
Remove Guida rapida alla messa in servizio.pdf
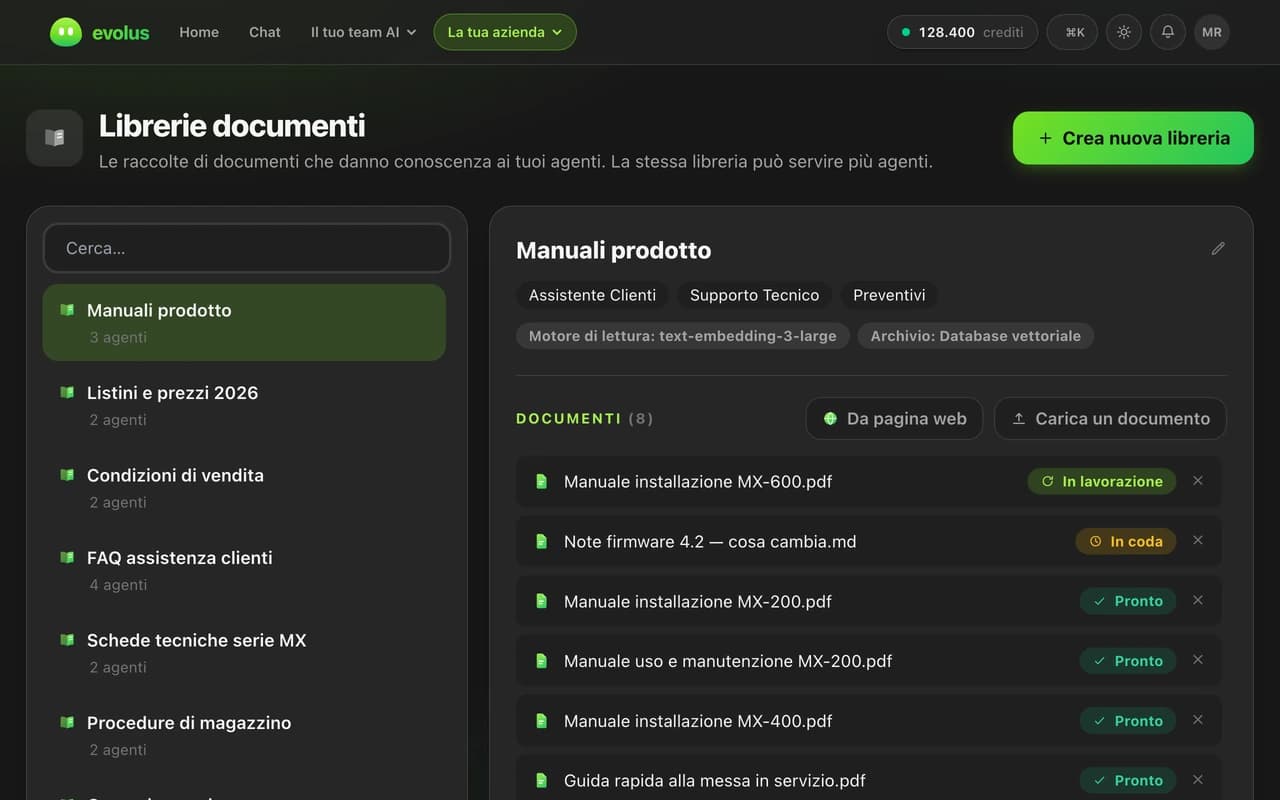(1198, 780)
